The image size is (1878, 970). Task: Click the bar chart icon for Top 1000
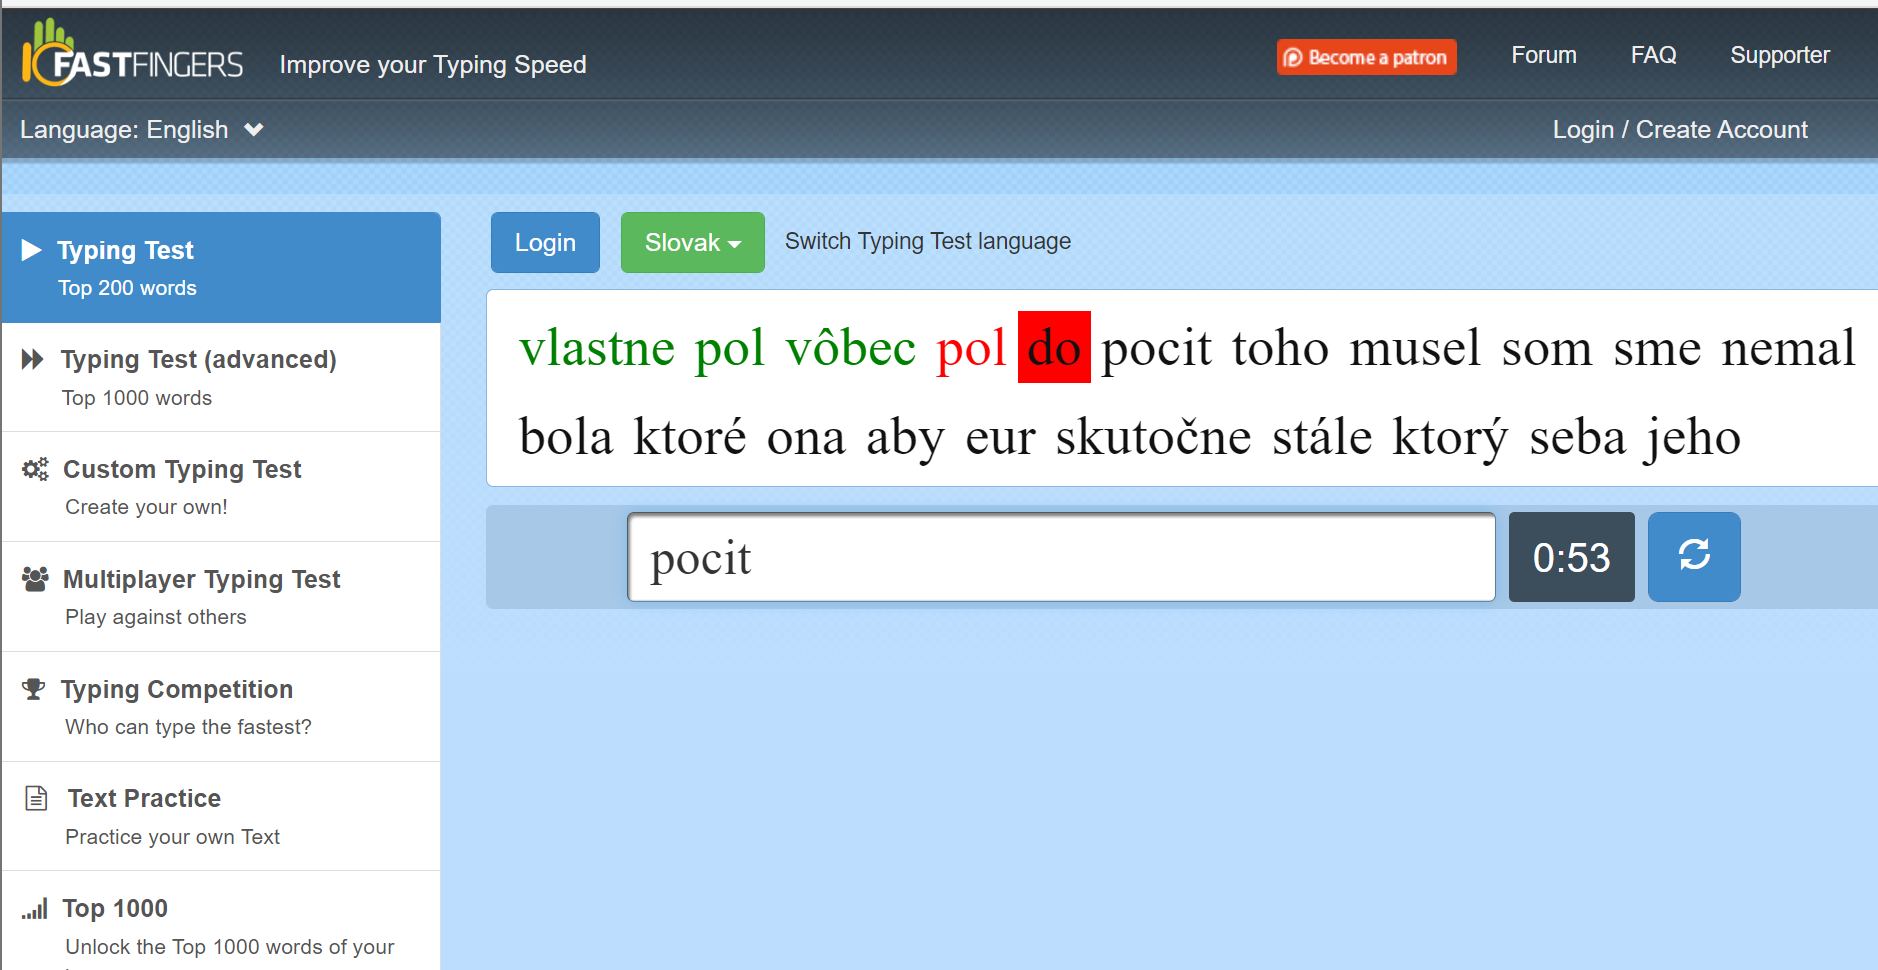(35, 909)
